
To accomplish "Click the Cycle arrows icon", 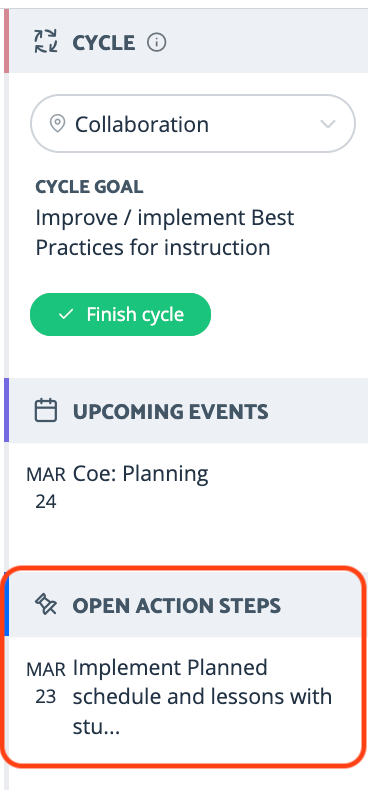I will coord(46,42).
